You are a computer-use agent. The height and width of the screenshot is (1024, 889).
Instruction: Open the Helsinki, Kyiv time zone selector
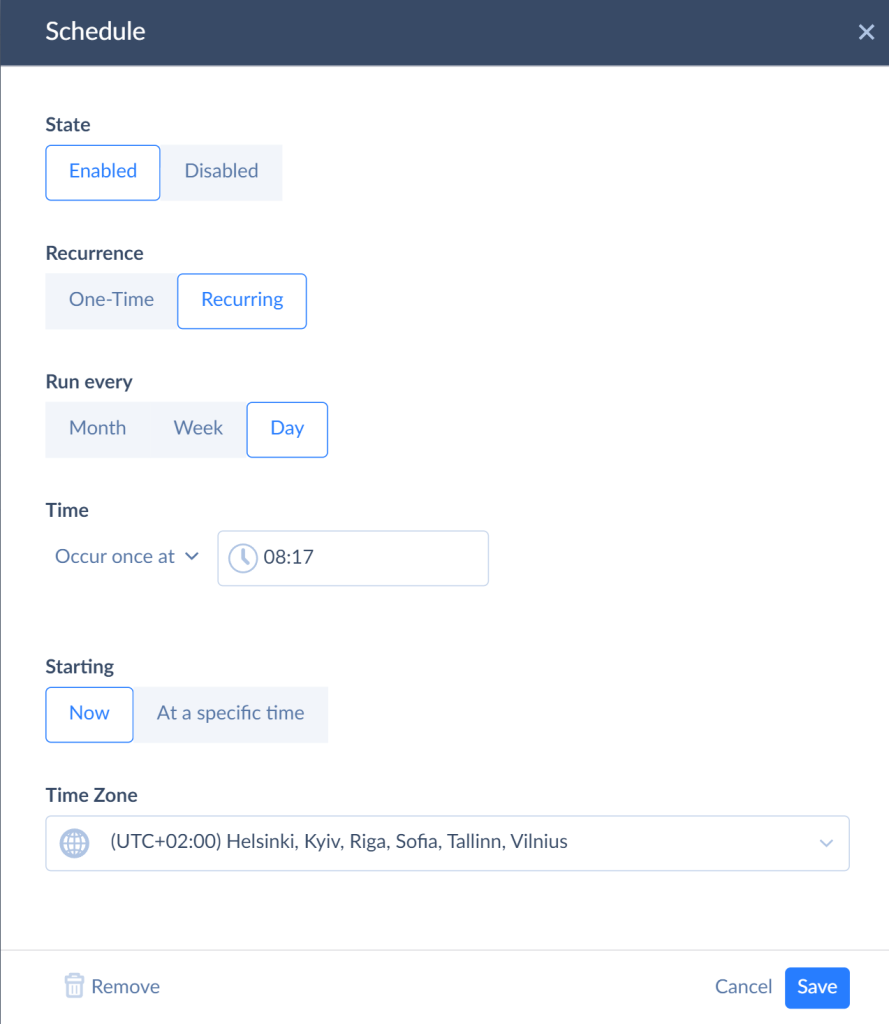point(447,843)
